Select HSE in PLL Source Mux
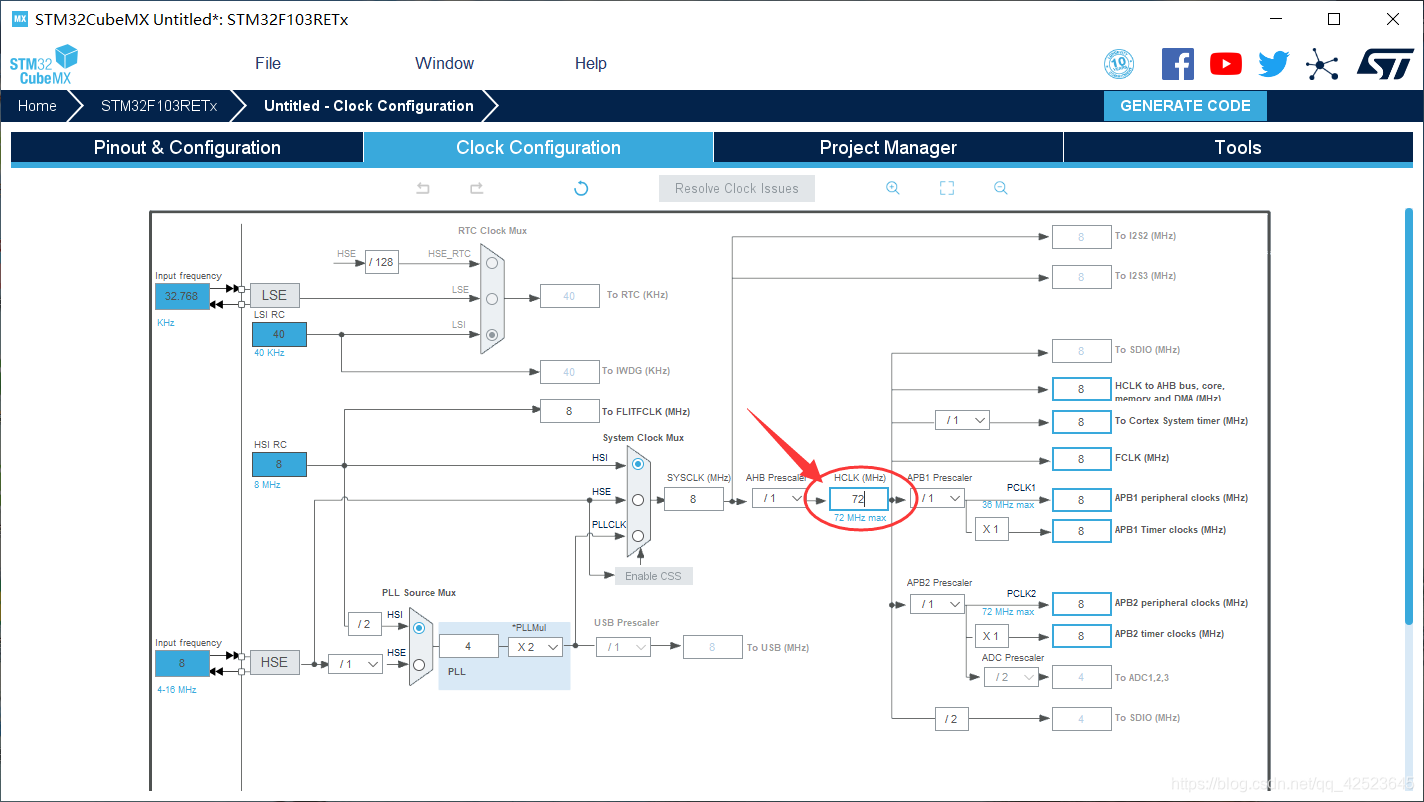The width and height of the screenshot is (1424, 802). [419, 664]
